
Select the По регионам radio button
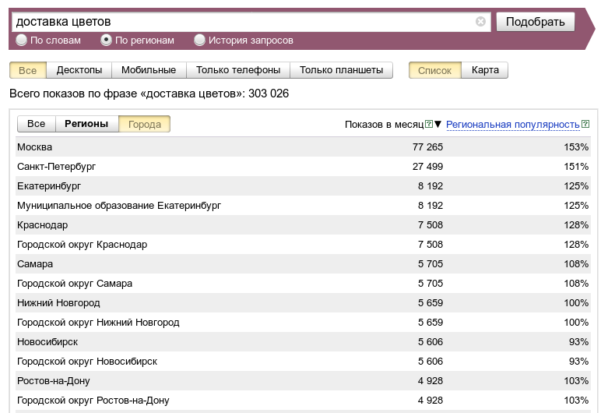pos(106,40)
